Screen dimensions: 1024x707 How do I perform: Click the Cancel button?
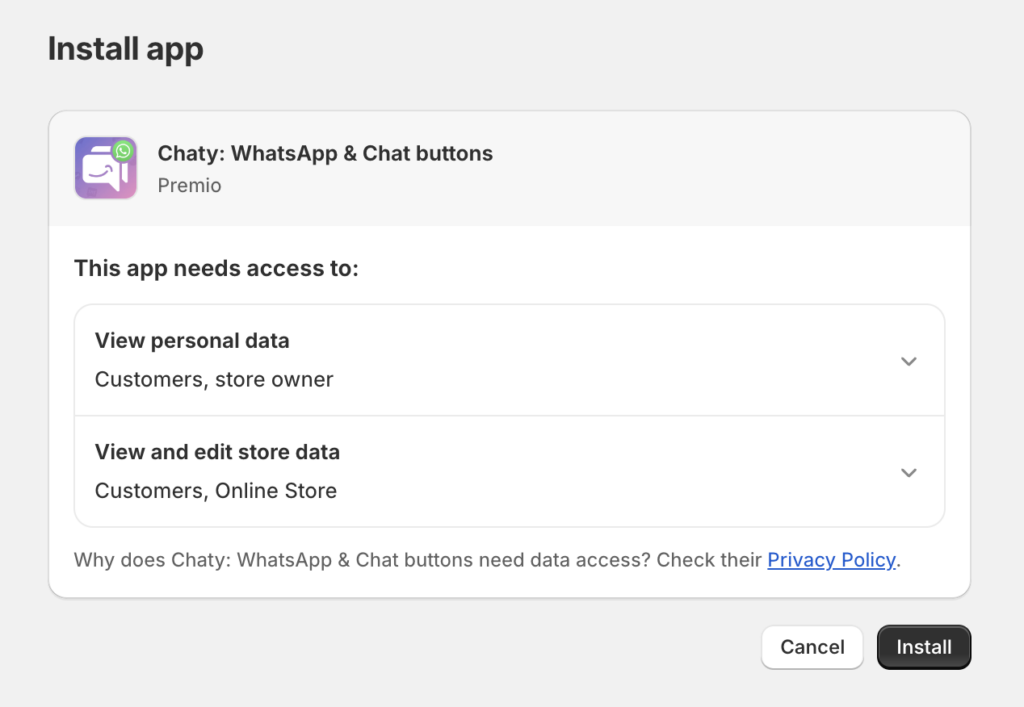[x=812, y=647]
